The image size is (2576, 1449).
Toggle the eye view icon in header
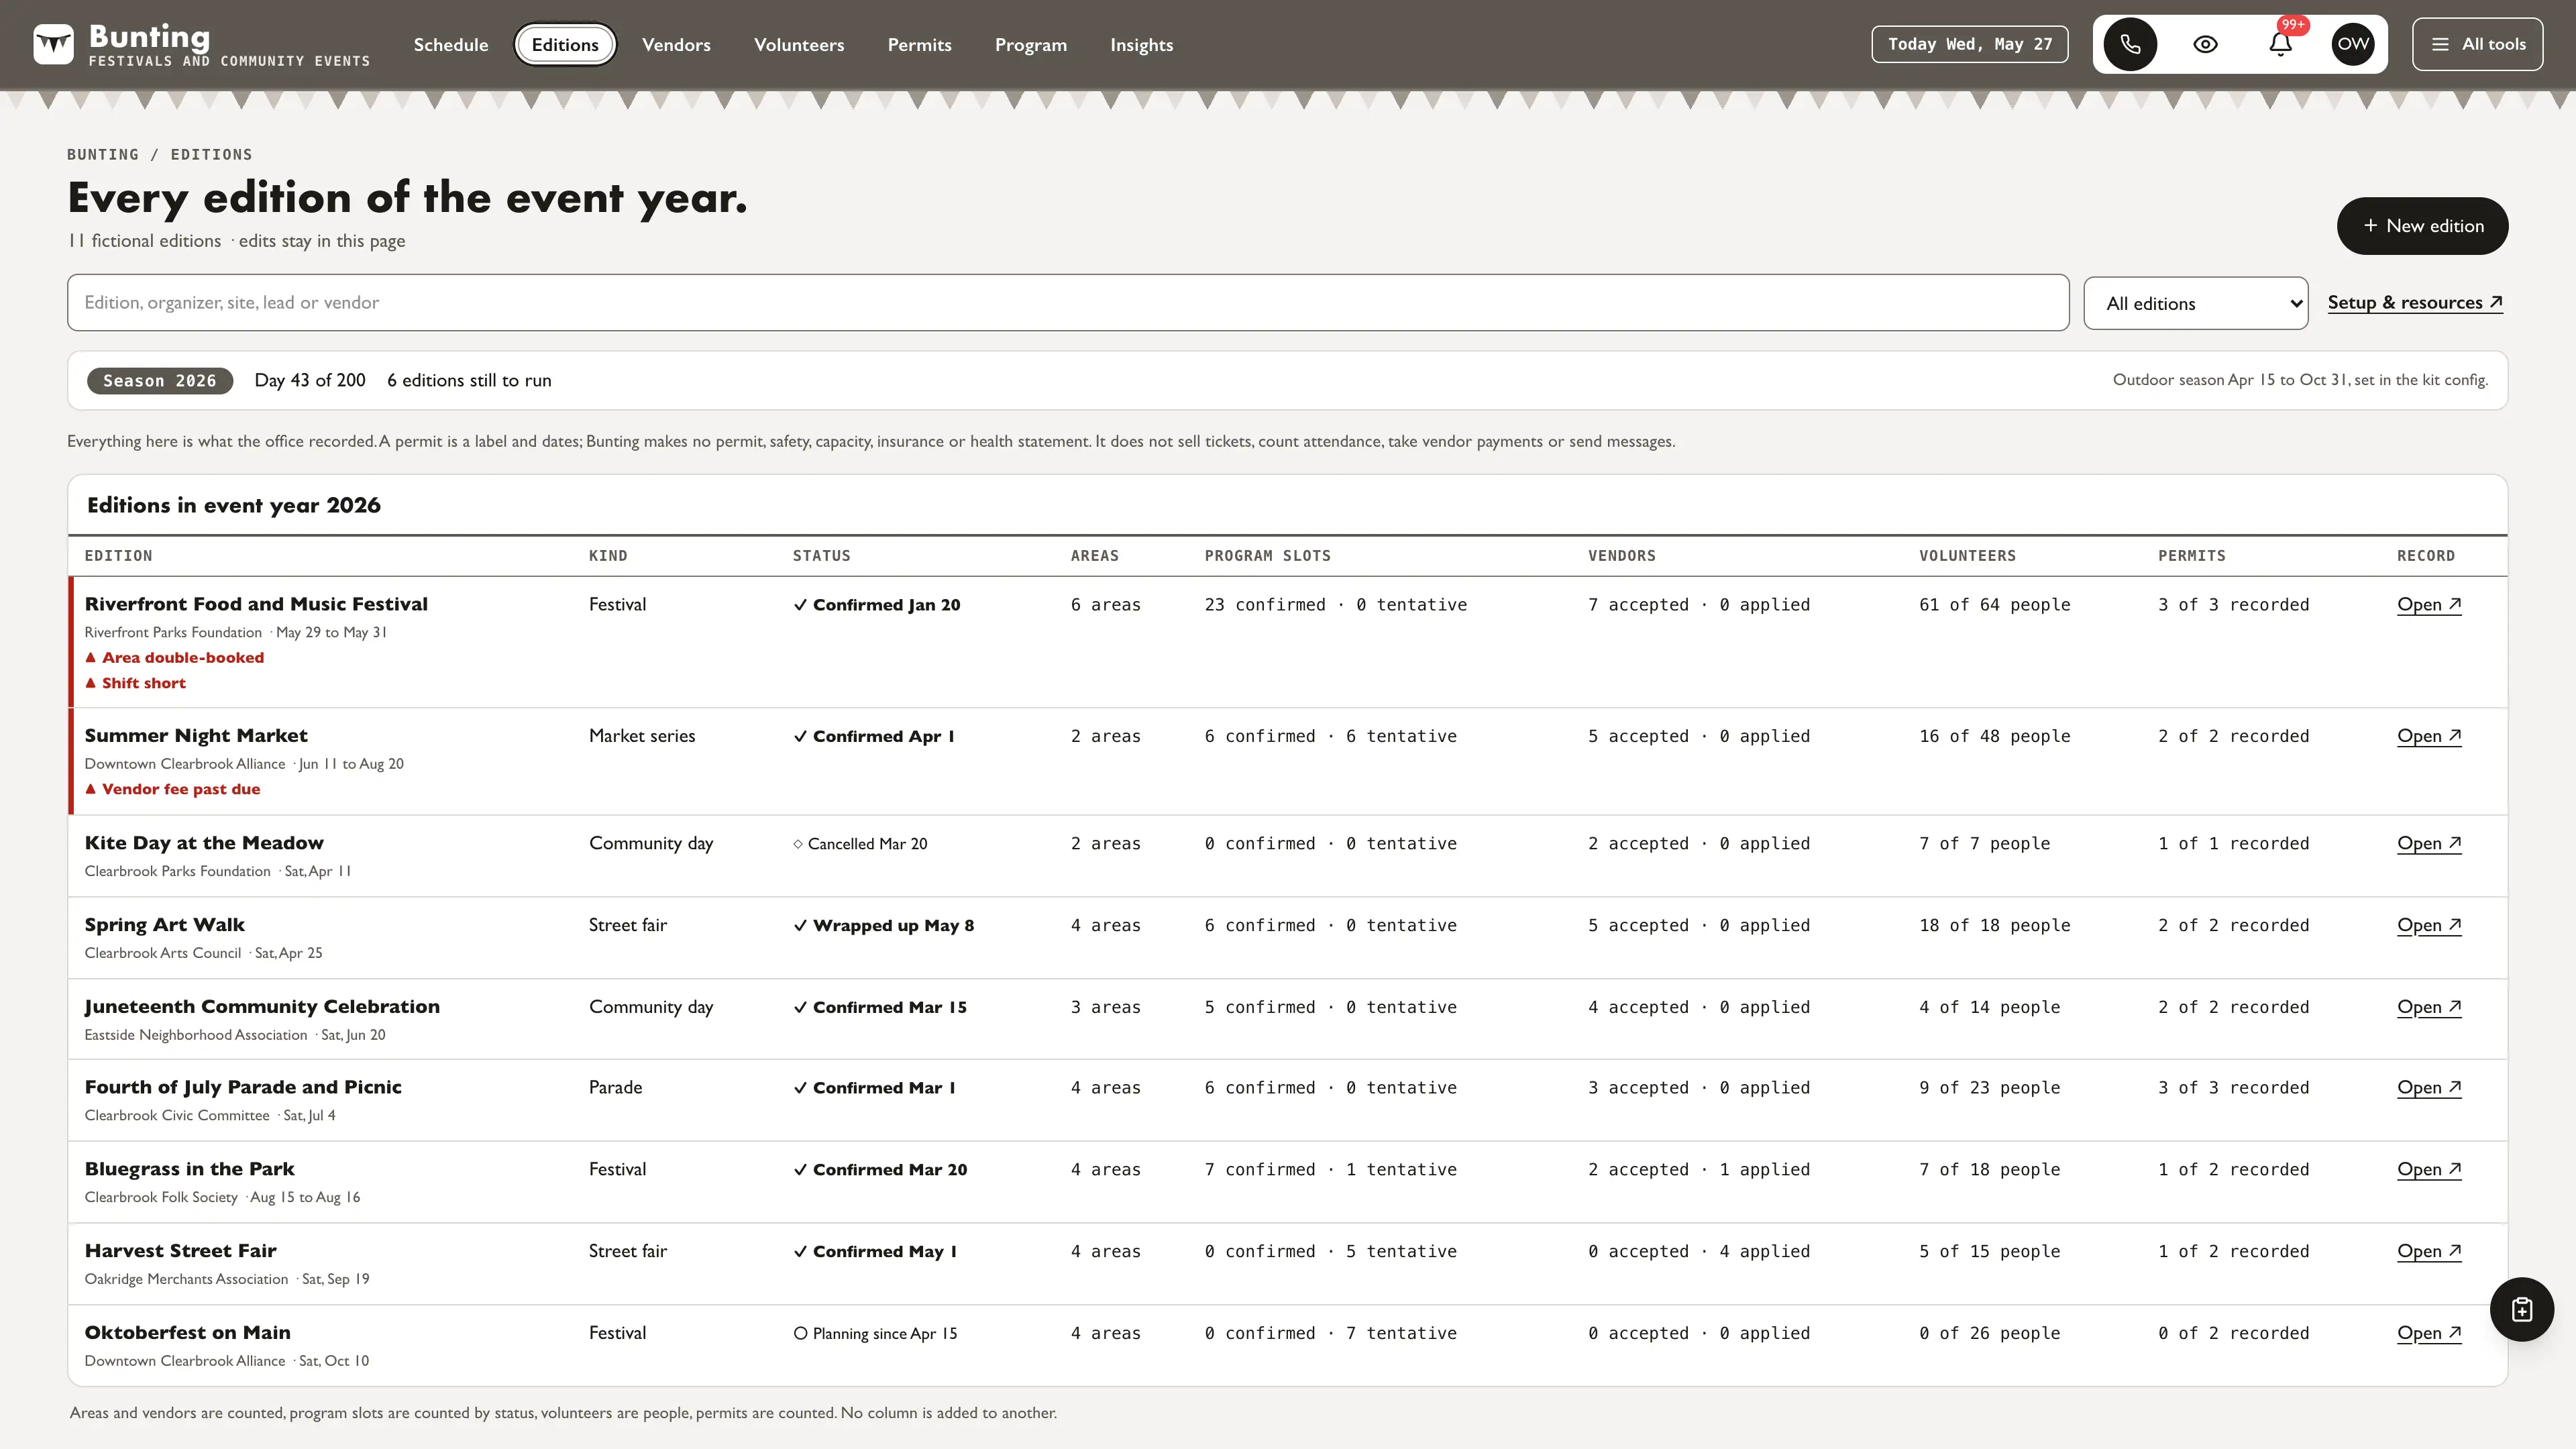tap(2205, 44)
